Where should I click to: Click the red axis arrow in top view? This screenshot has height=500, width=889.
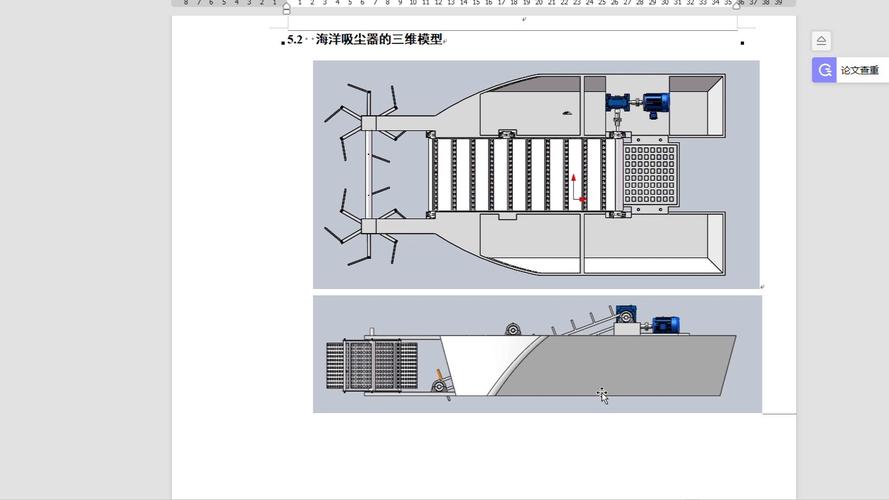(574, 180)
